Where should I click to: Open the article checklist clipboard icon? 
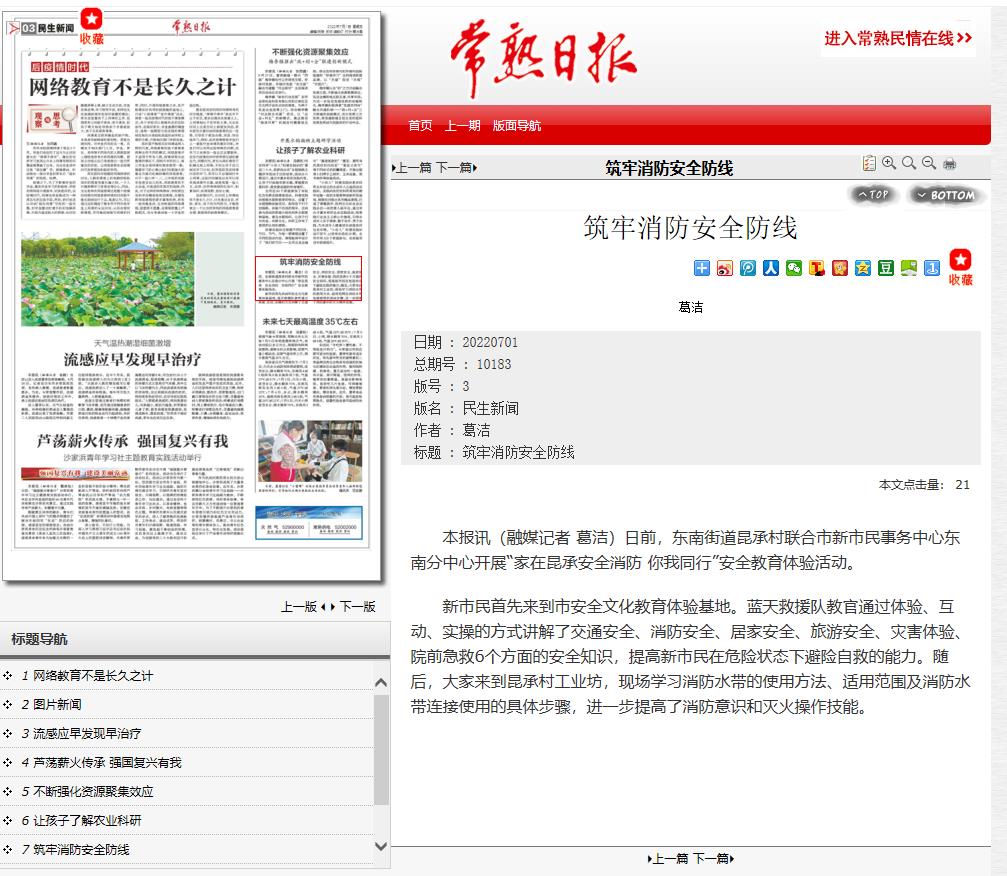click(869, 163)
